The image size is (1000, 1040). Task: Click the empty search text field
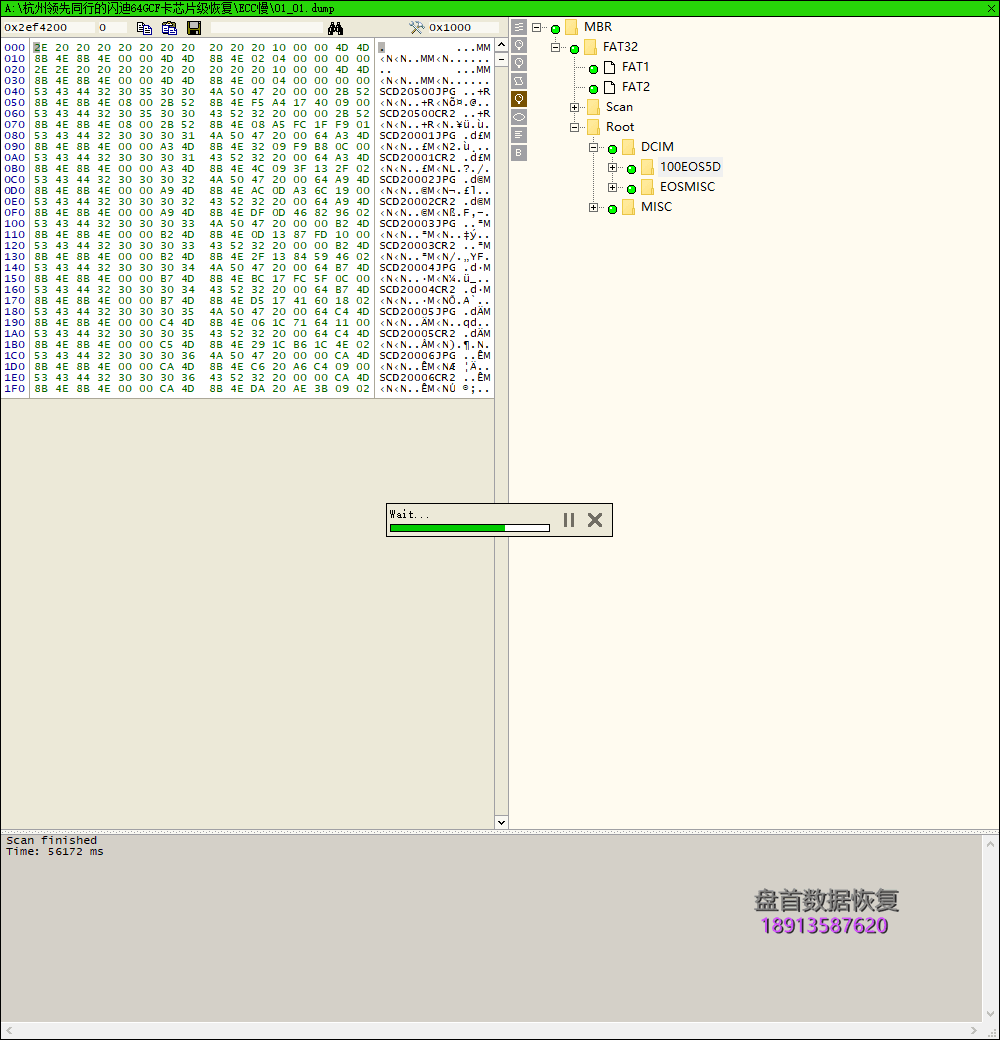[x=267, y=27]
